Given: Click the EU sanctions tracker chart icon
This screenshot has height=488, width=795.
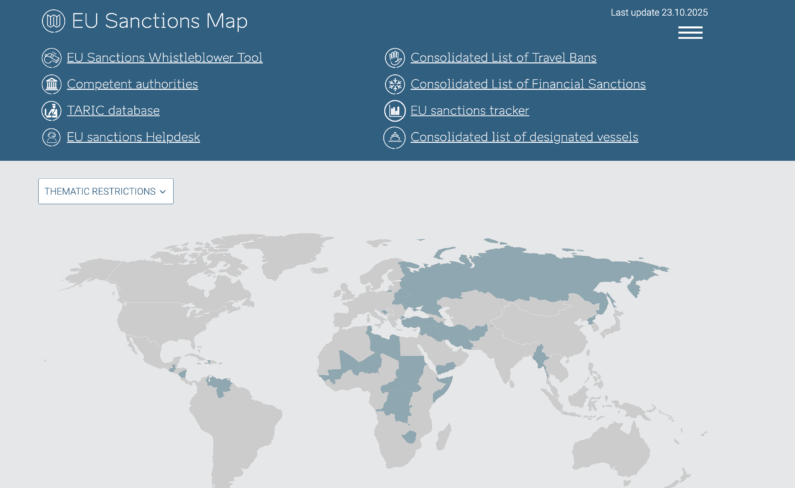Looking at the screenshot, I should click(x=394, y=111).
